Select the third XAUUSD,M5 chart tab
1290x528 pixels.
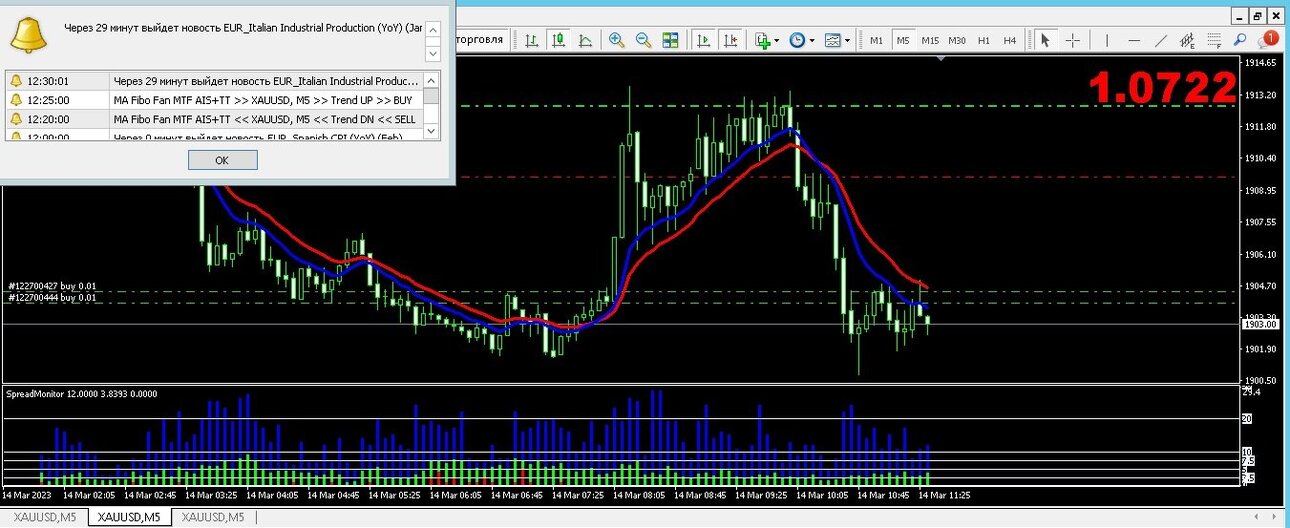coord(213,517)
